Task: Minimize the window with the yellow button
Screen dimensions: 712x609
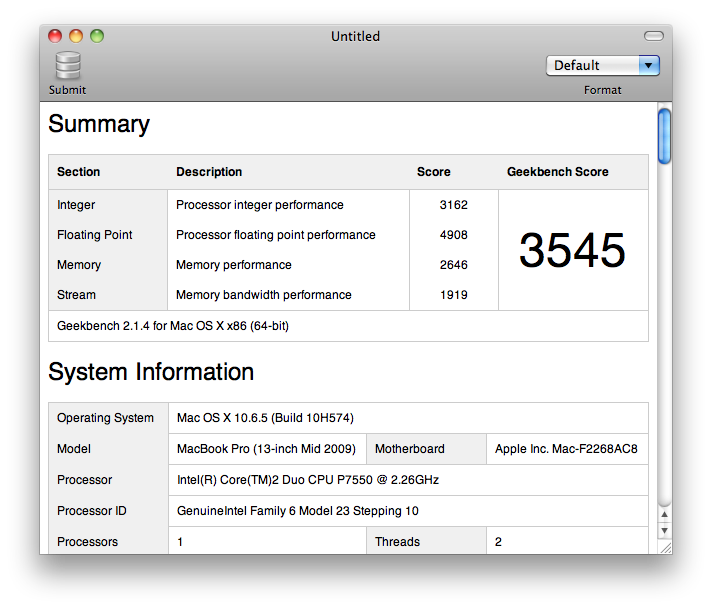Action: [x=76, y=36]
